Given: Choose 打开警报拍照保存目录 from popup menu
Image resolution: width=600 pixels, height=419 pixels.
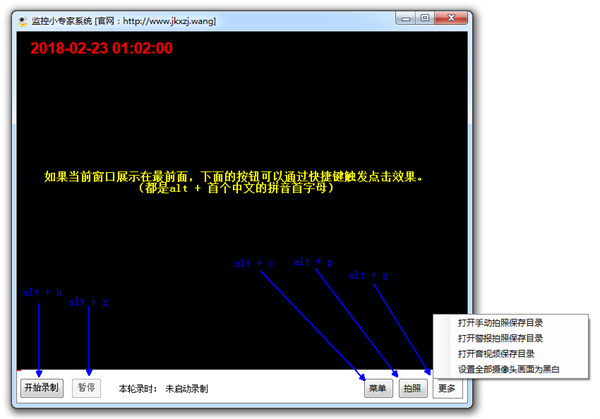Looking at the screenshot, I should click(507, 338).
